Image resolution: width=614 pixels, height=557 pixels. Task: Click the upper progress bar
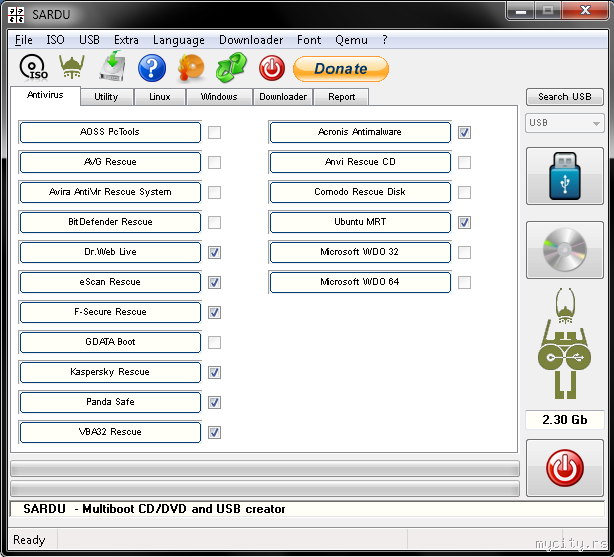point(265,468)
